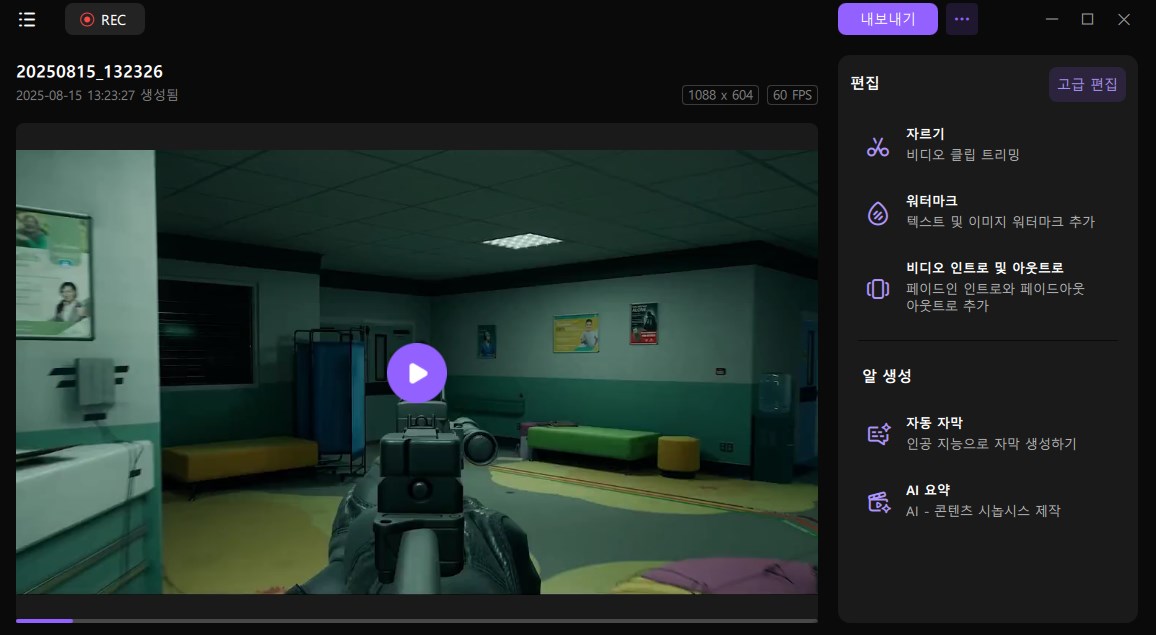Open the AI 요약 summary icon
This screenshot has height=635, width=1156.
click(878, 502)
